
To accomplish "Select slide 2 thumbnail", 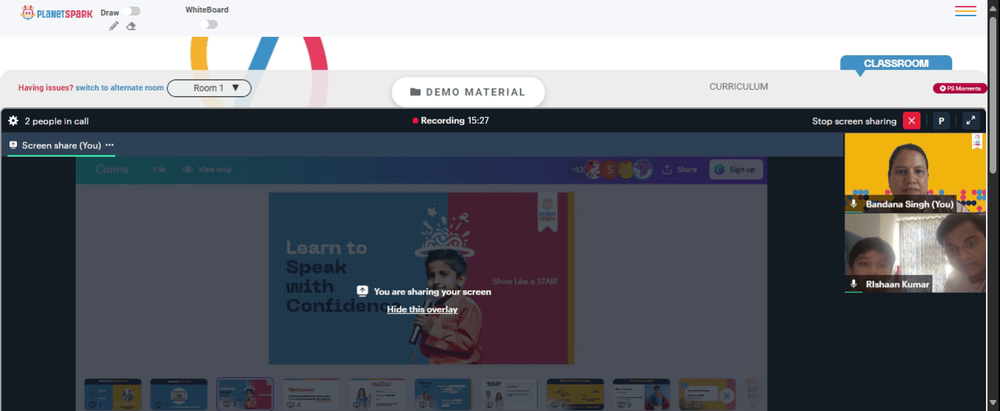I will click(x=179, y=394).
